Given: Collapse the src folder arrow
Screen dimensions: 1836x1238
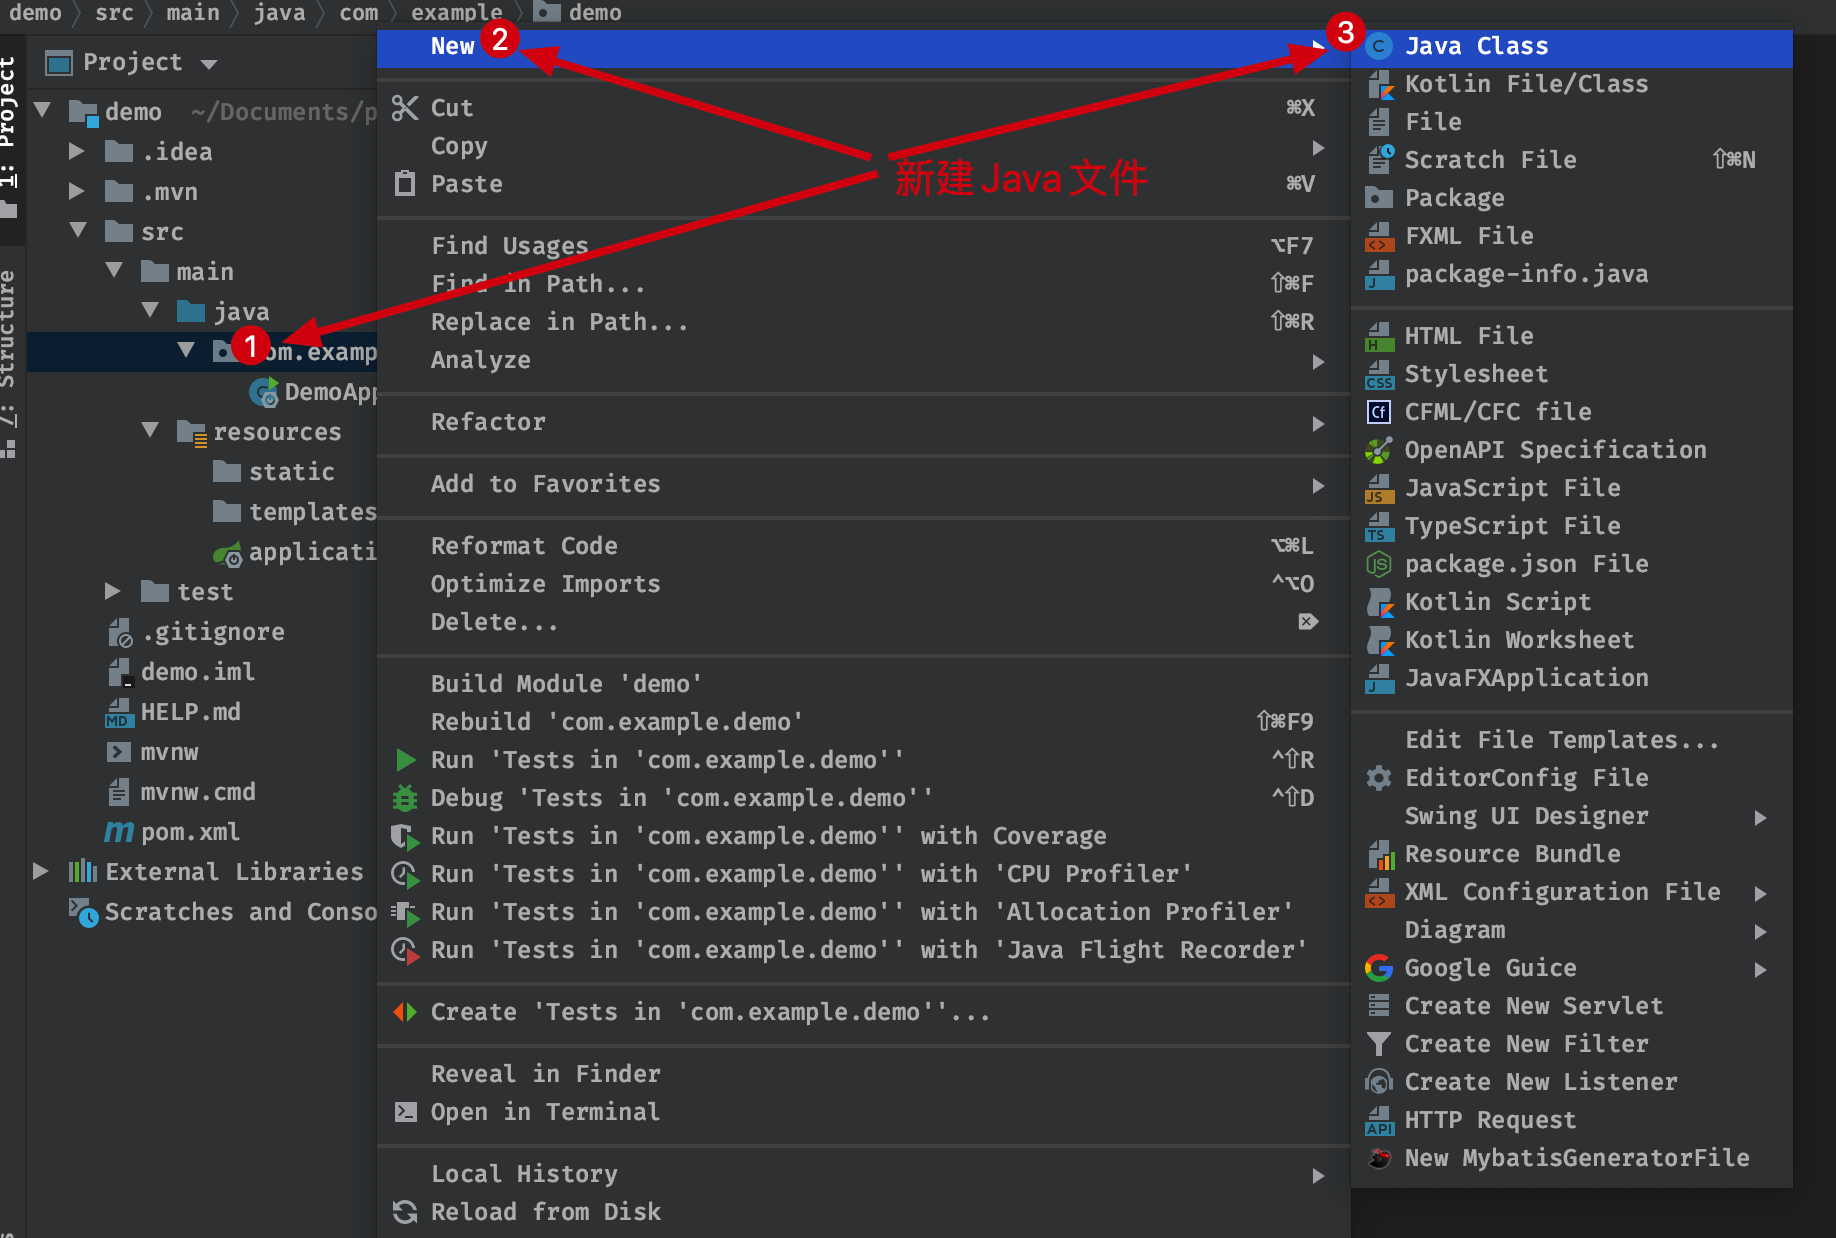Looking at the screenshot, I should point(78,230).
